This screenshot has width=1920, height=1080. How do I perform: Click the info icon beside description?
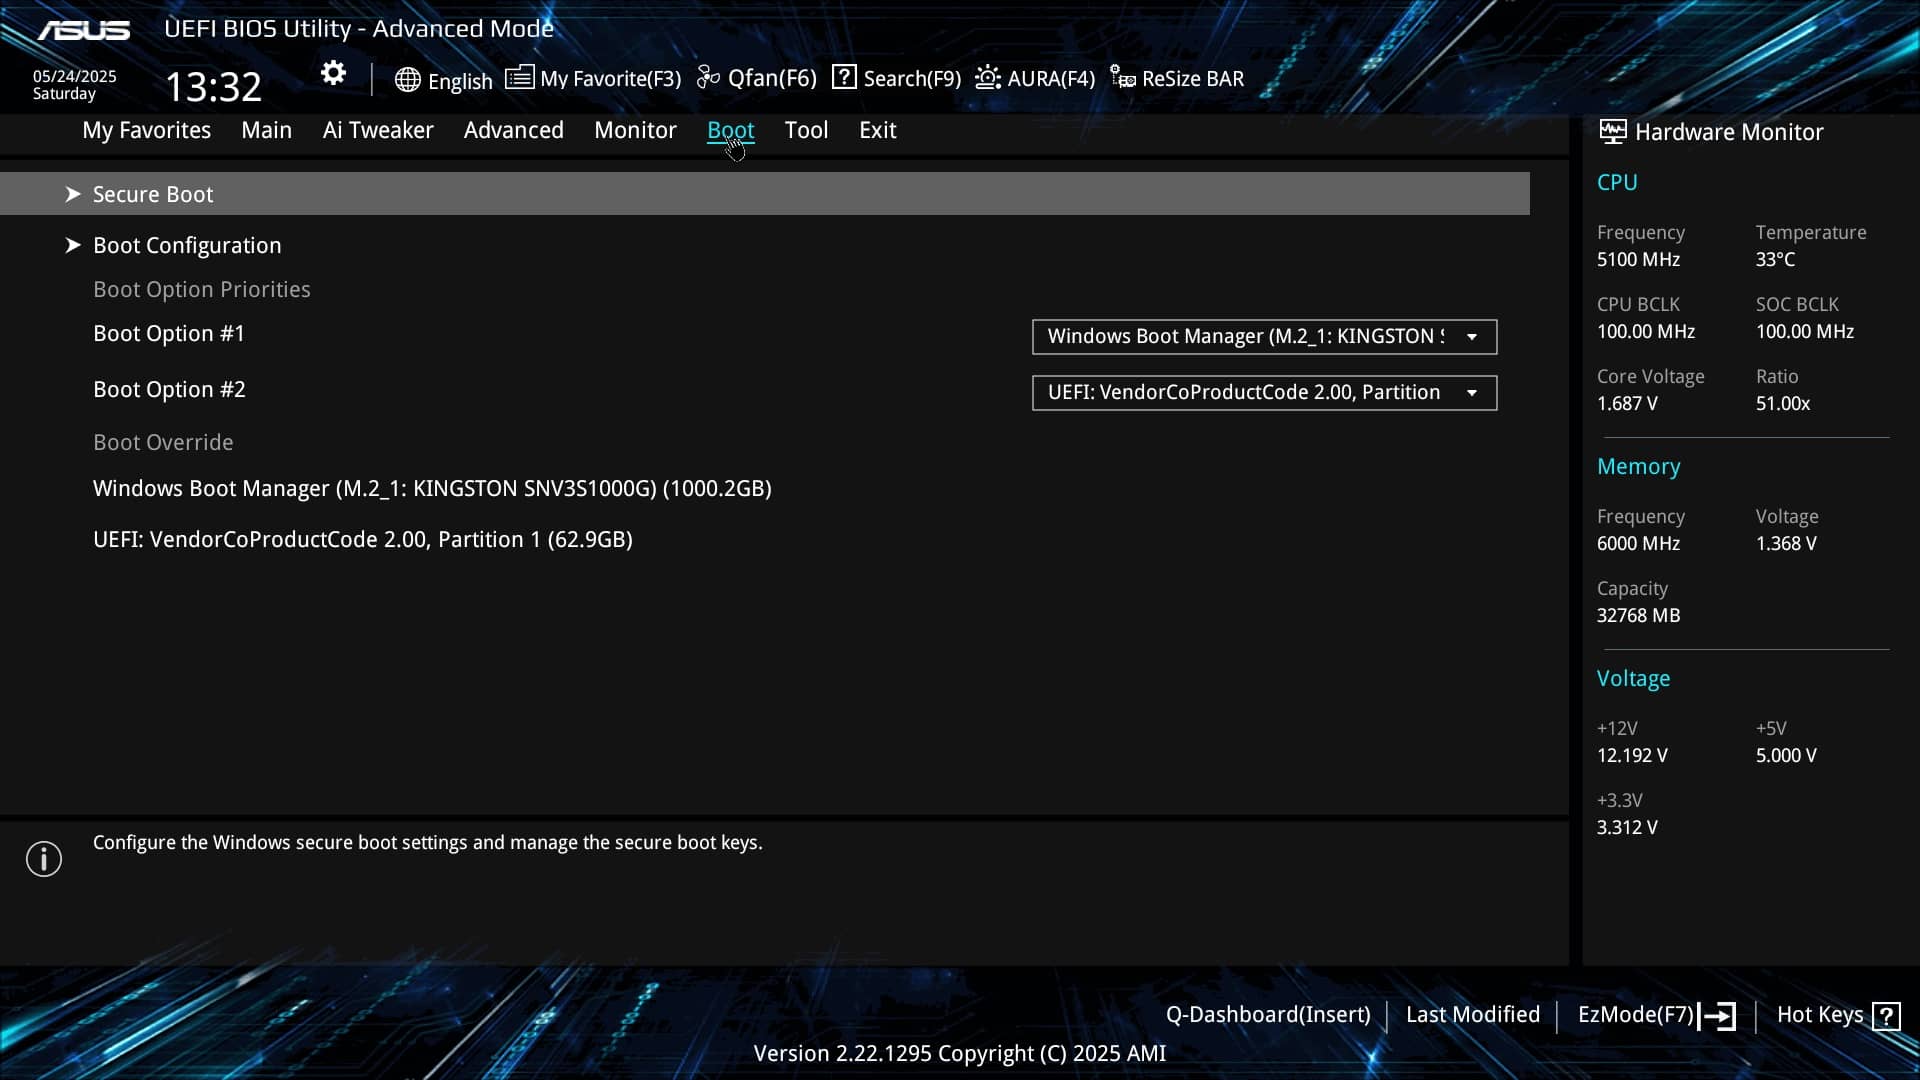coord(44,858)
